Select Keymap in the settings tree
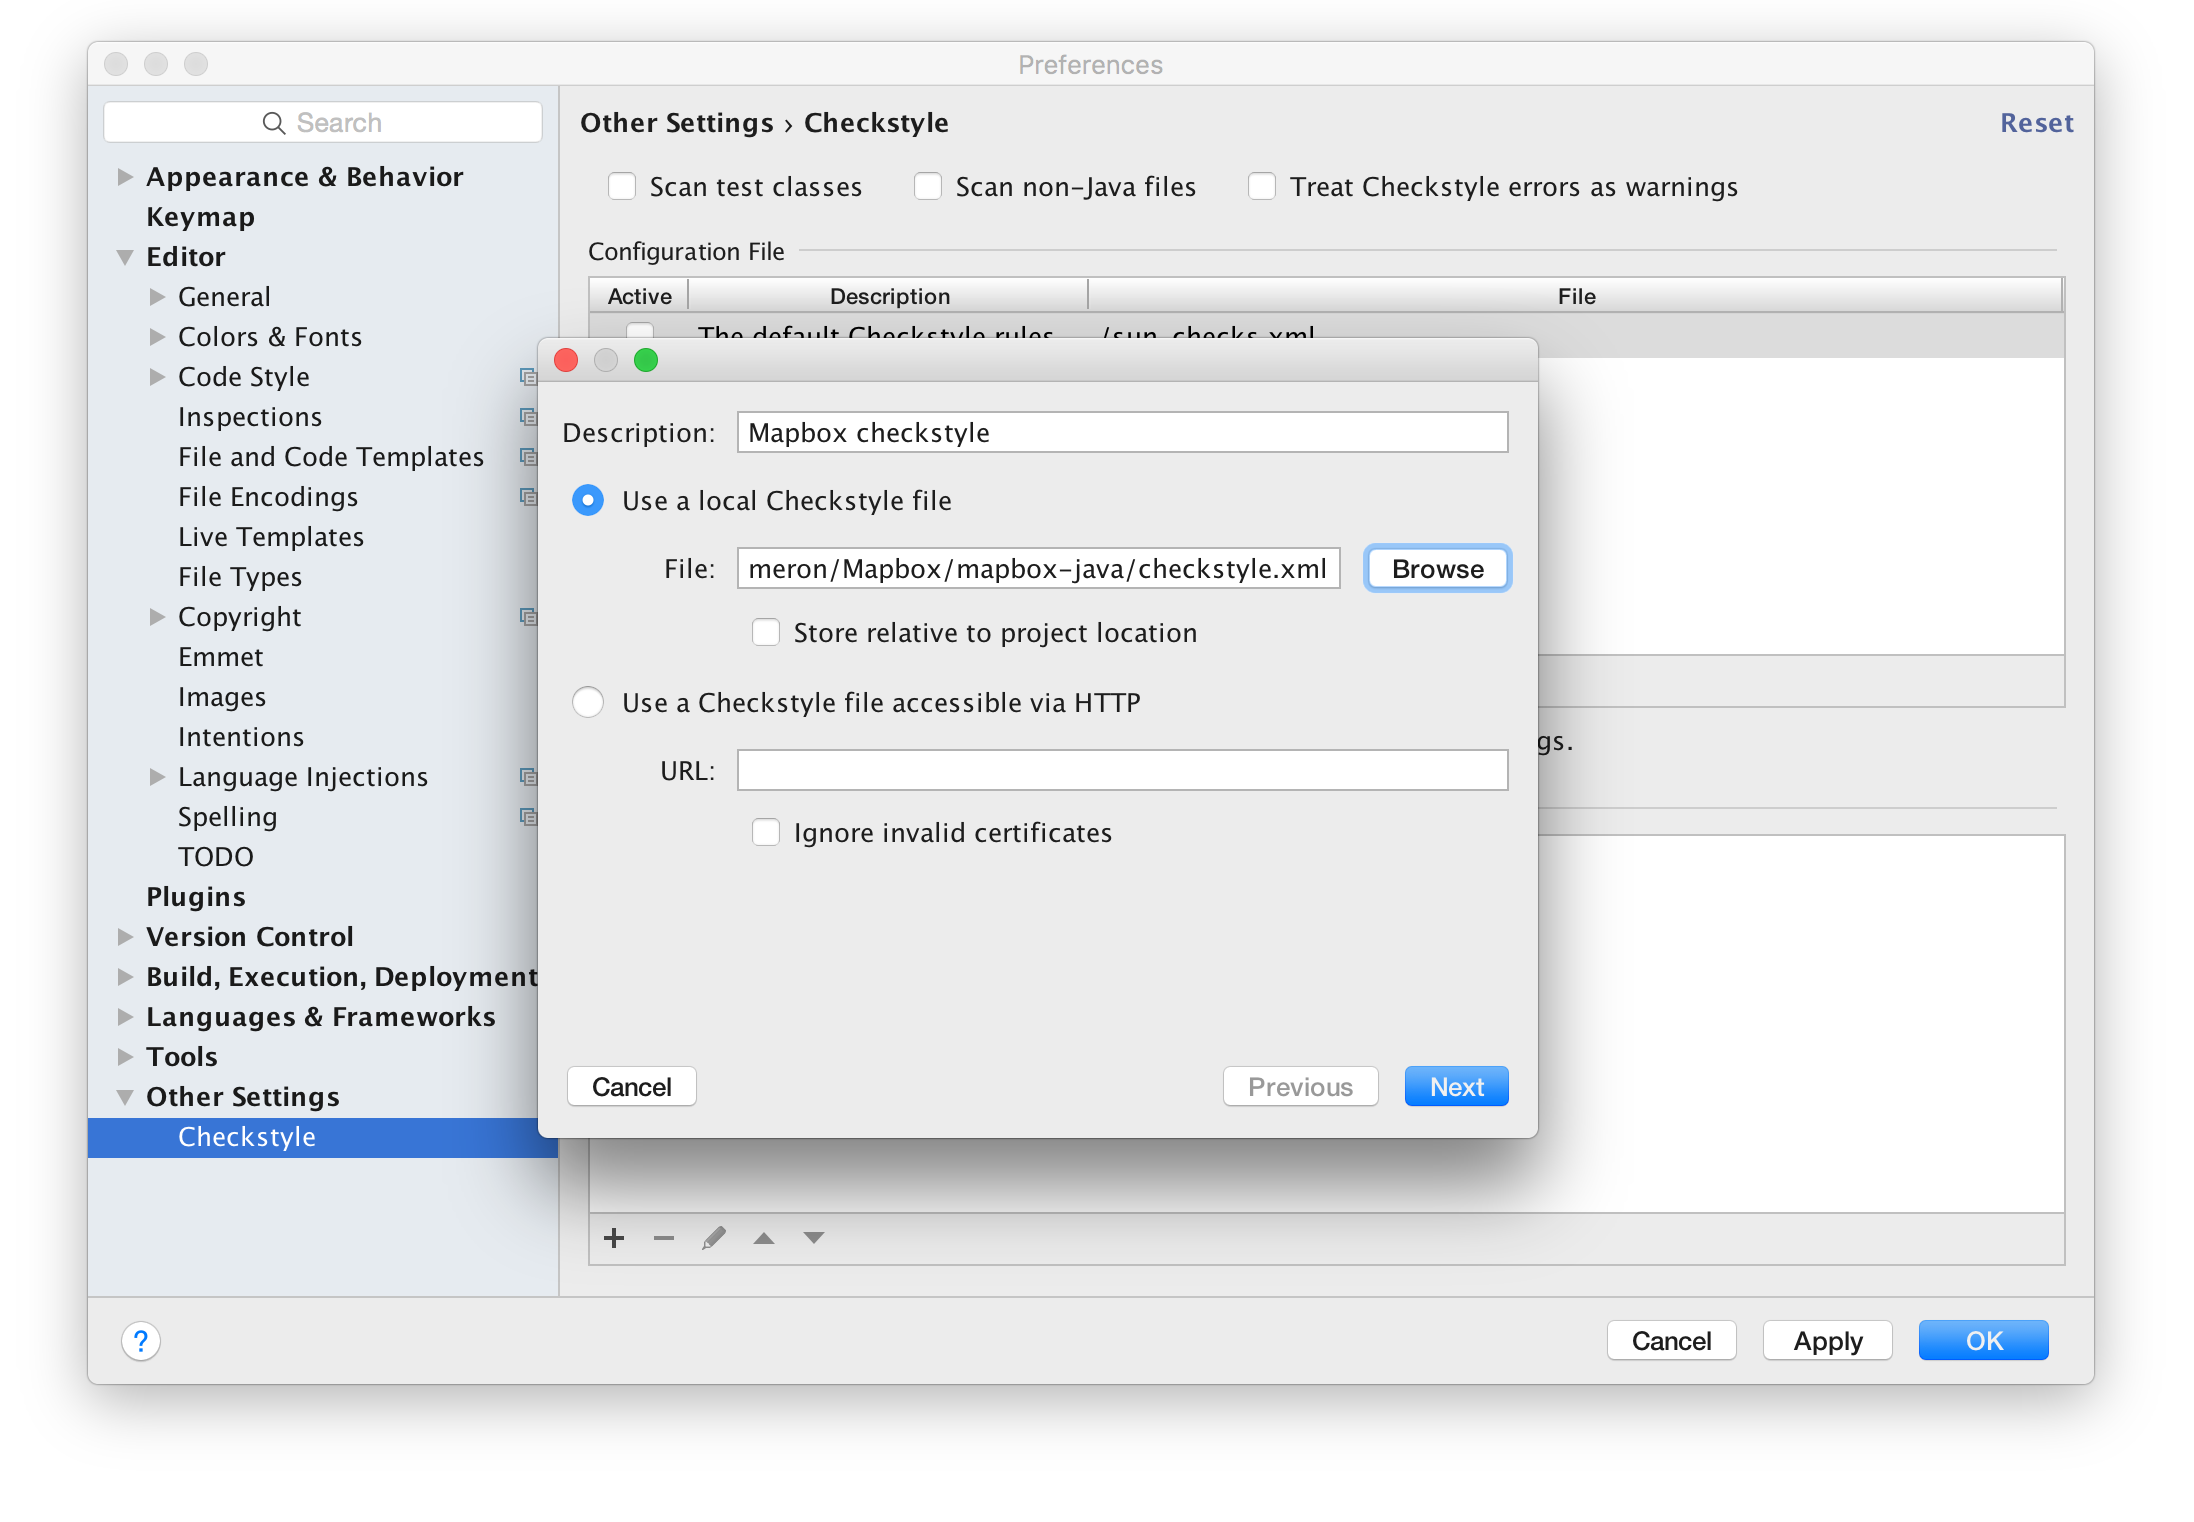Viewport: 2194px width, 1522px height. 200,217
